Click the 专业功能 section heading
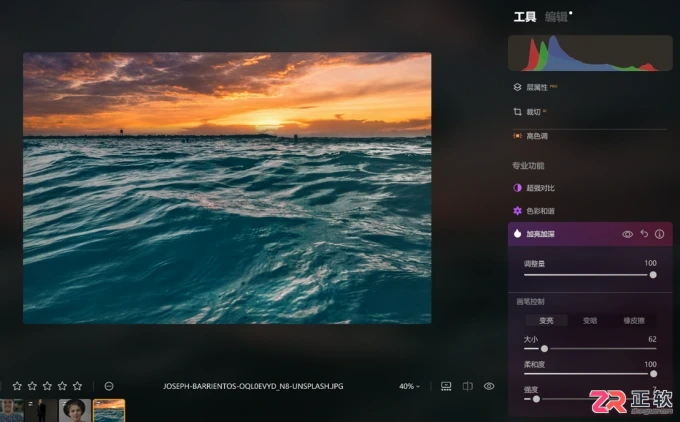Screen dimensions: 680x422 [x=528, y=166]
